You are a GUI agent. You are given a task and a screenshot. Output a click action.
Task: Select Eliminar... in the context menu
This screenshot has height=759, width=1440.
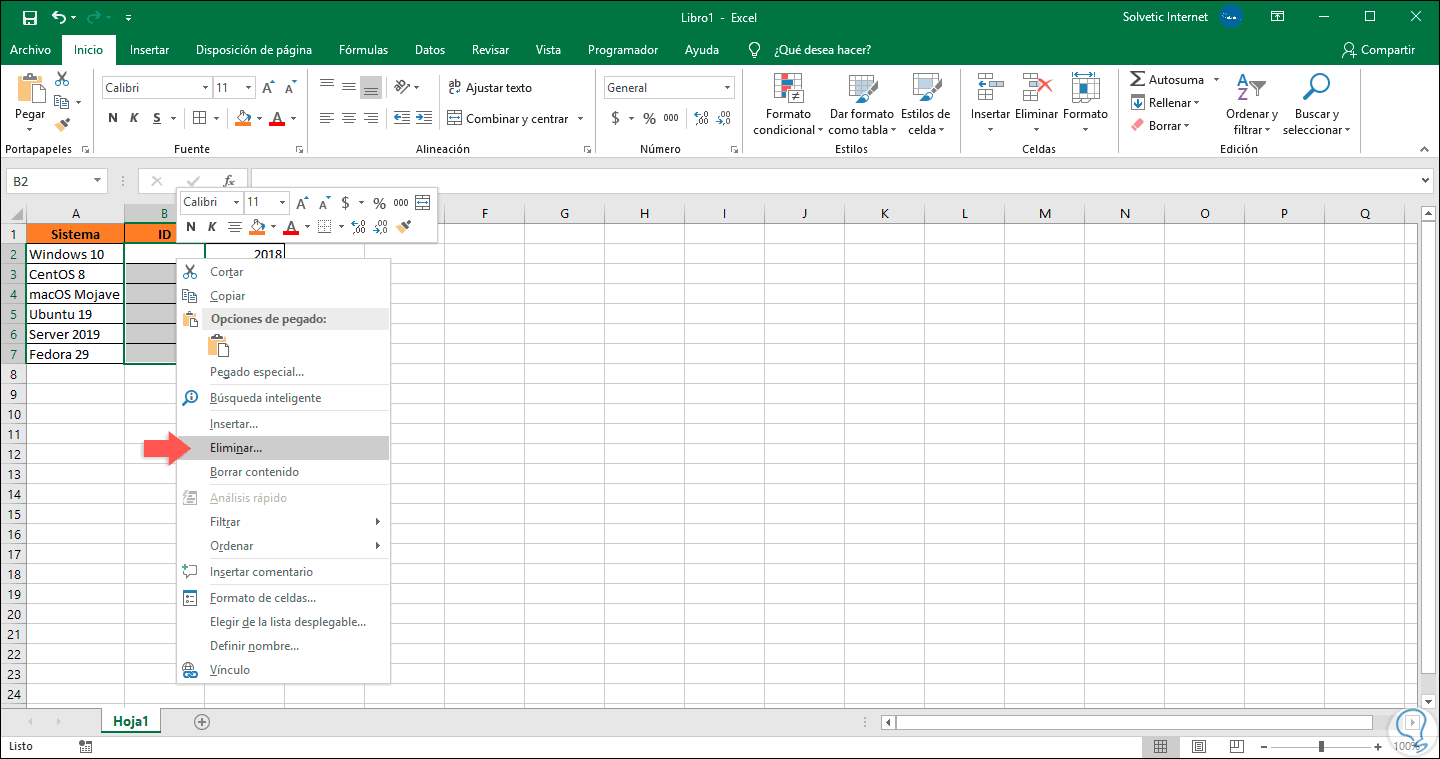(236, 448)
